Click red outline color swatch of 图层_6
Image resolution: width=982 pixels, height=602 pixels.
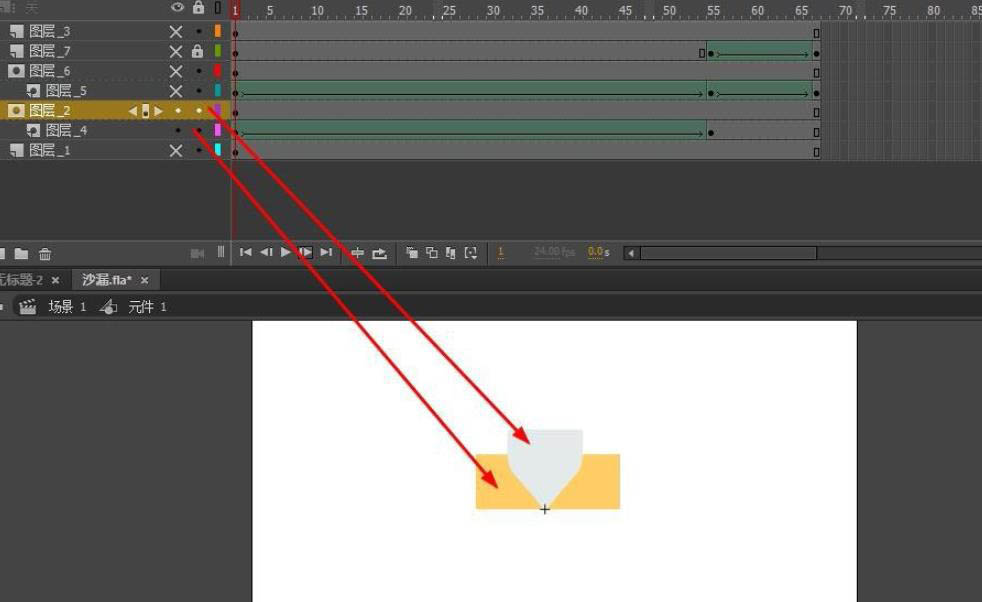point(217,71)
